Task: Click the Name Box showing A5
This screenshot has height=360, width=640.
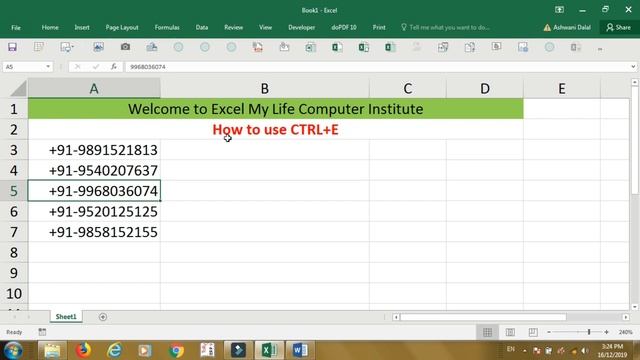Action: [x=23, y=67]
